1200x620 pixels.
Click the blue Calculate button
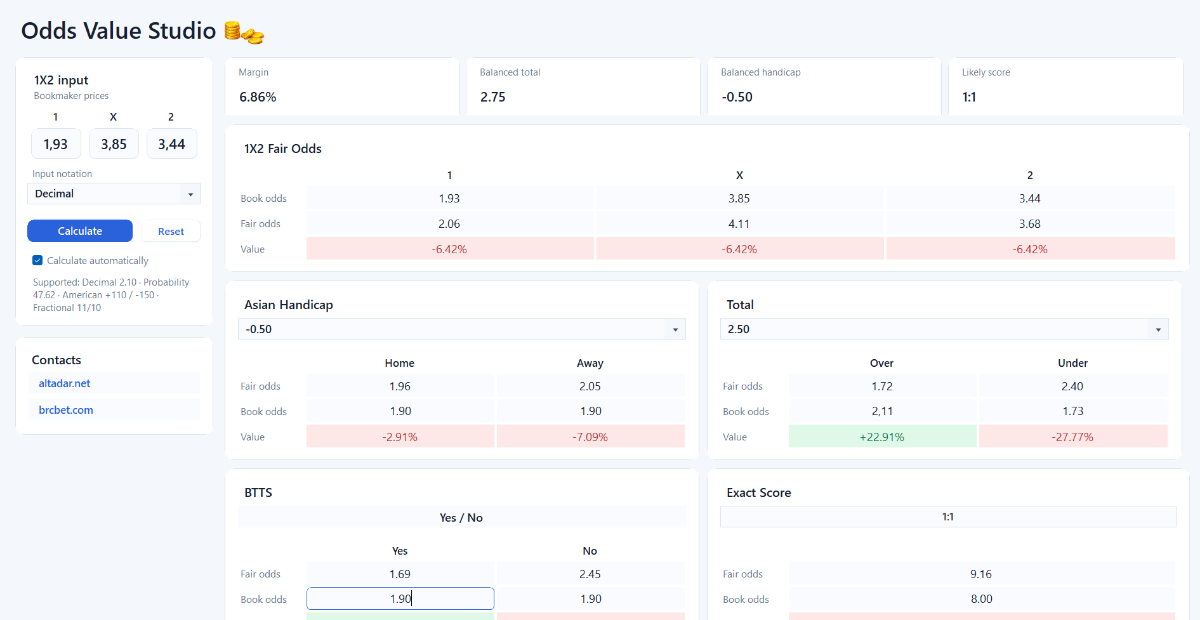click(x=80, y=231)
